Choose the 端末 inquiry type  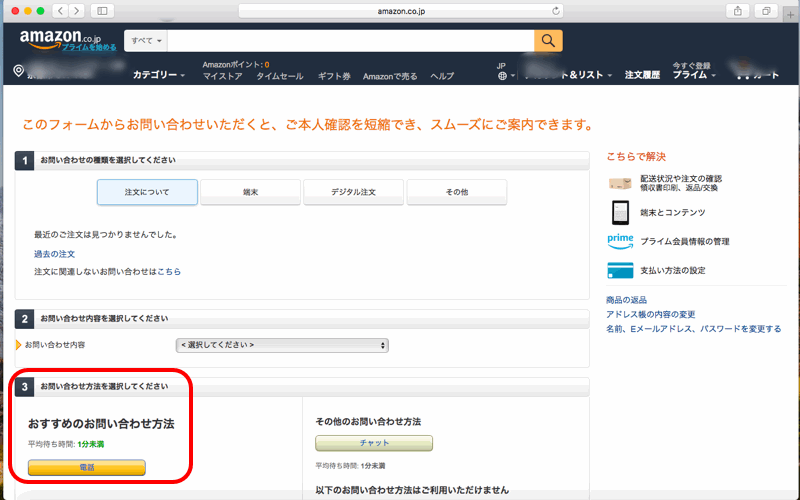tap(250, 192)
